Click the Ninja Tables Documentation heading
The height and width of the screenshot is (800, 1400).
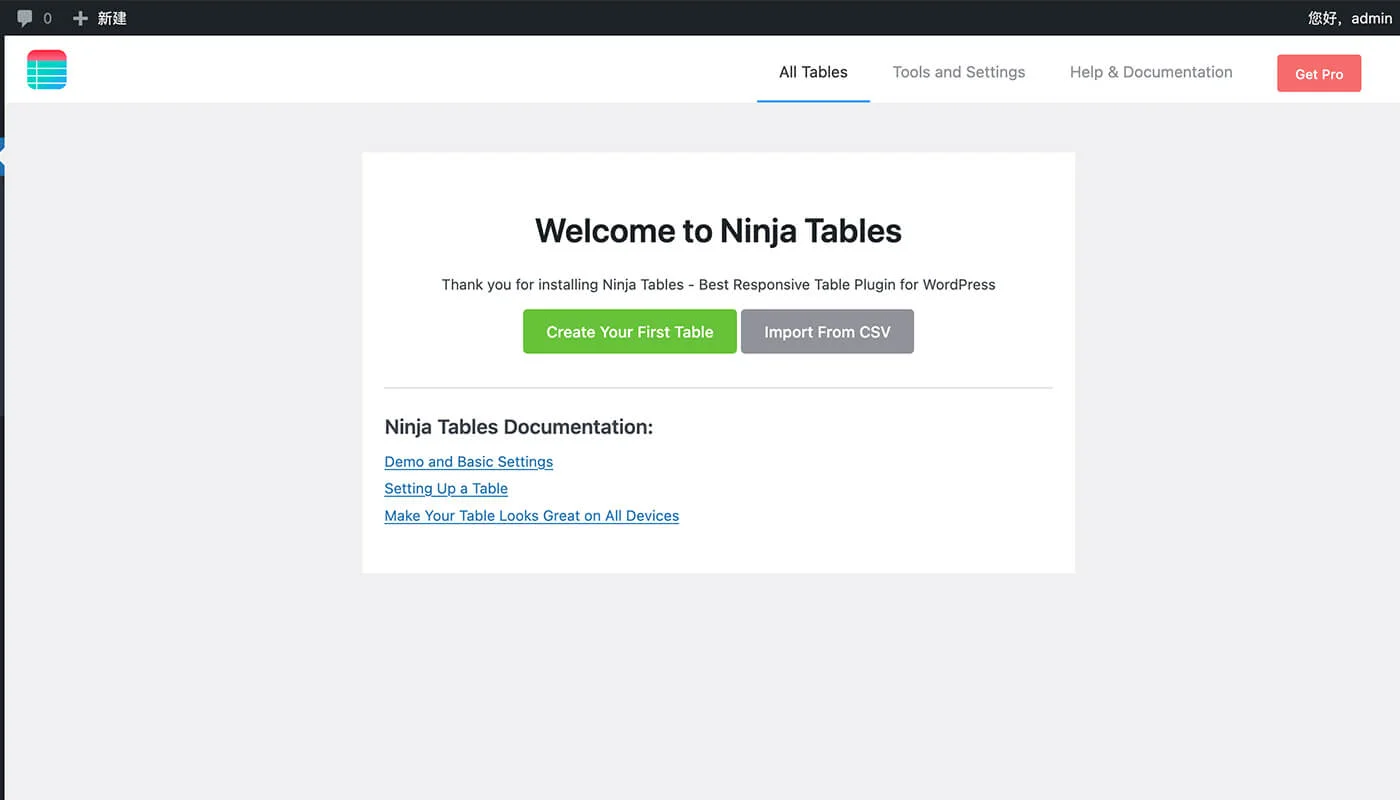click(x=518, y=427)
